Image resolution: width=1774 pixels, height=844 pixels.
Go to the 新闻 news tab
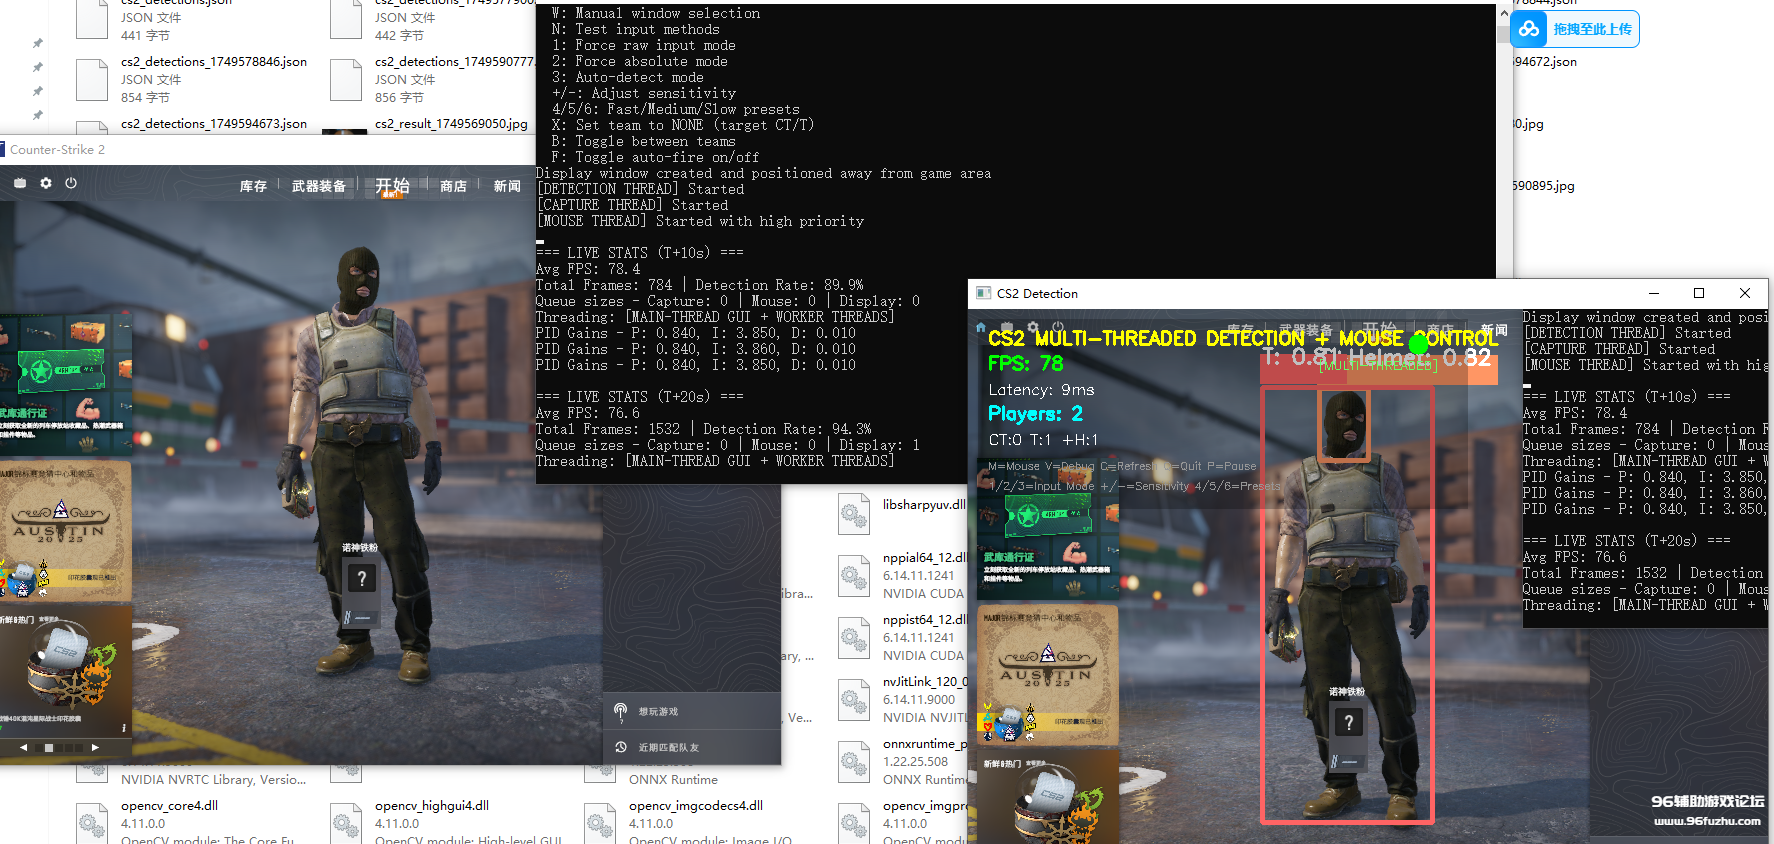(507, 186)
